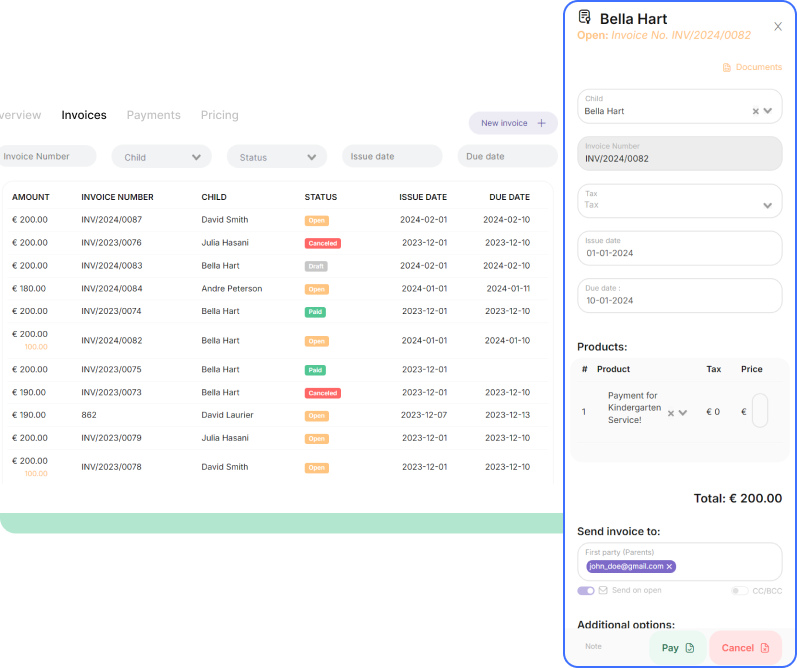Click the Issue date field 01-01-2024

tap(680, 248)
